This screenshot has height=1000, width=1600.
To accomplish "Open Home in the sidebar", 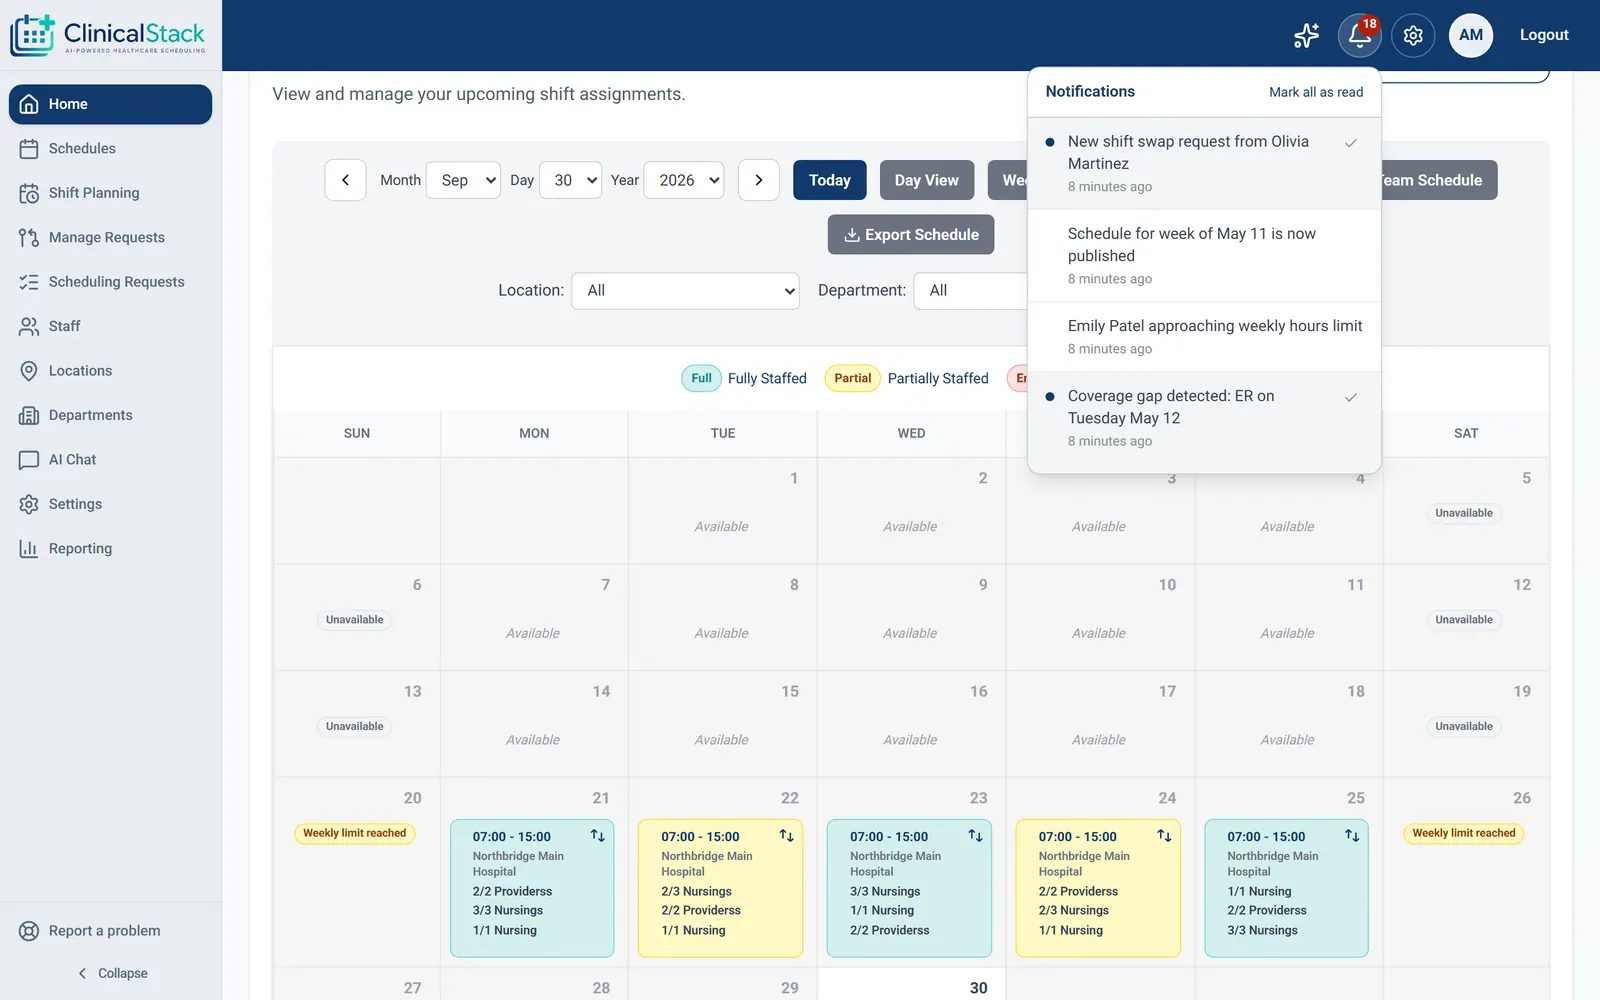I will click(110, 104).
